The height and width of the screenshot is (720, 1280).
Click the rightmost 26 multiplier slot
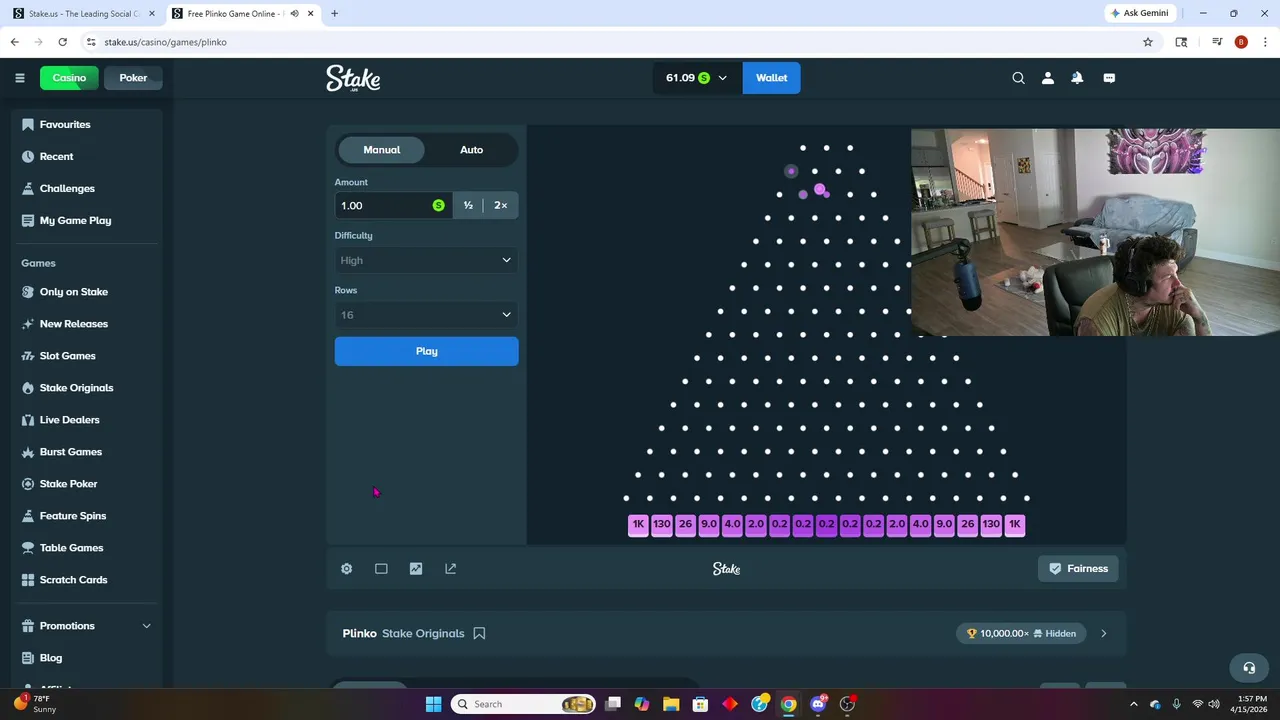click(x=967, y=524)
